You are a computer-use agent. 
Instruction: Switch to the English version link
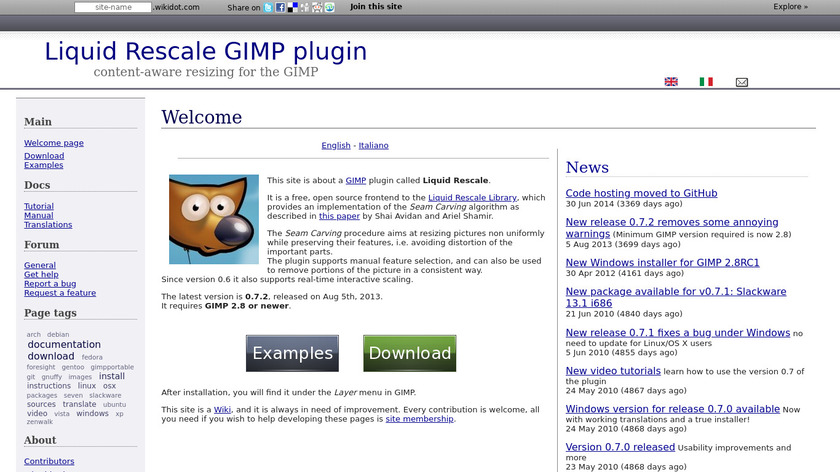pos(336,145)
